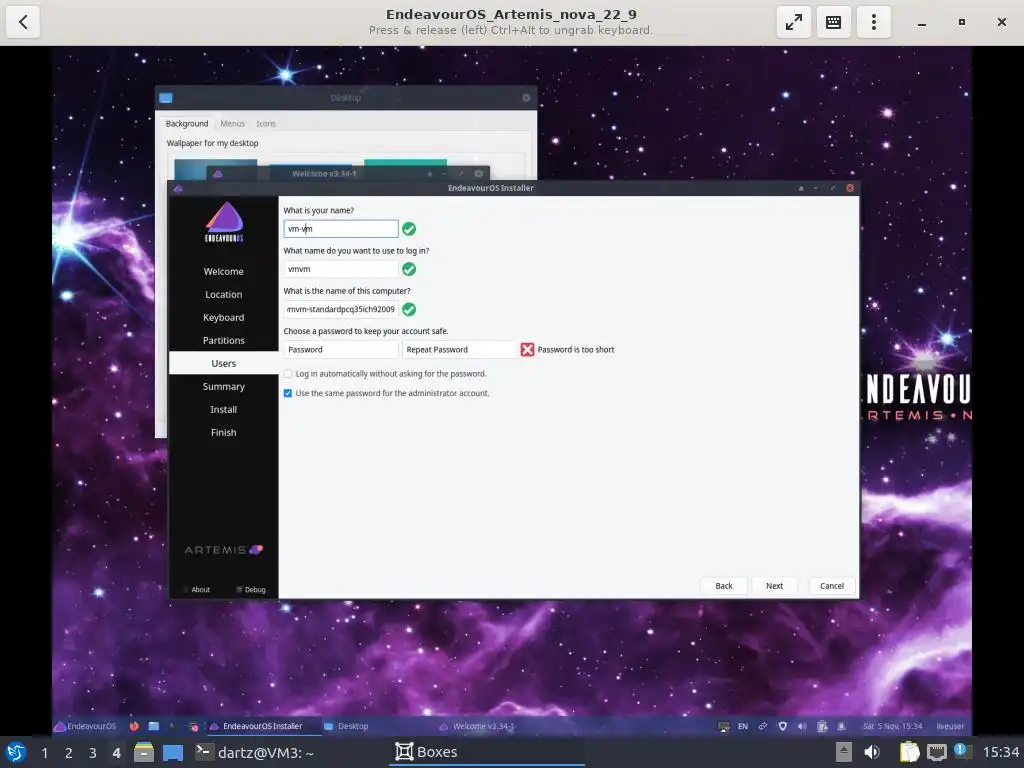Open the dartz@VM3 terminal taskbar entry
1024x768 pixels.
pyautogui.click(x=256, y=752)
